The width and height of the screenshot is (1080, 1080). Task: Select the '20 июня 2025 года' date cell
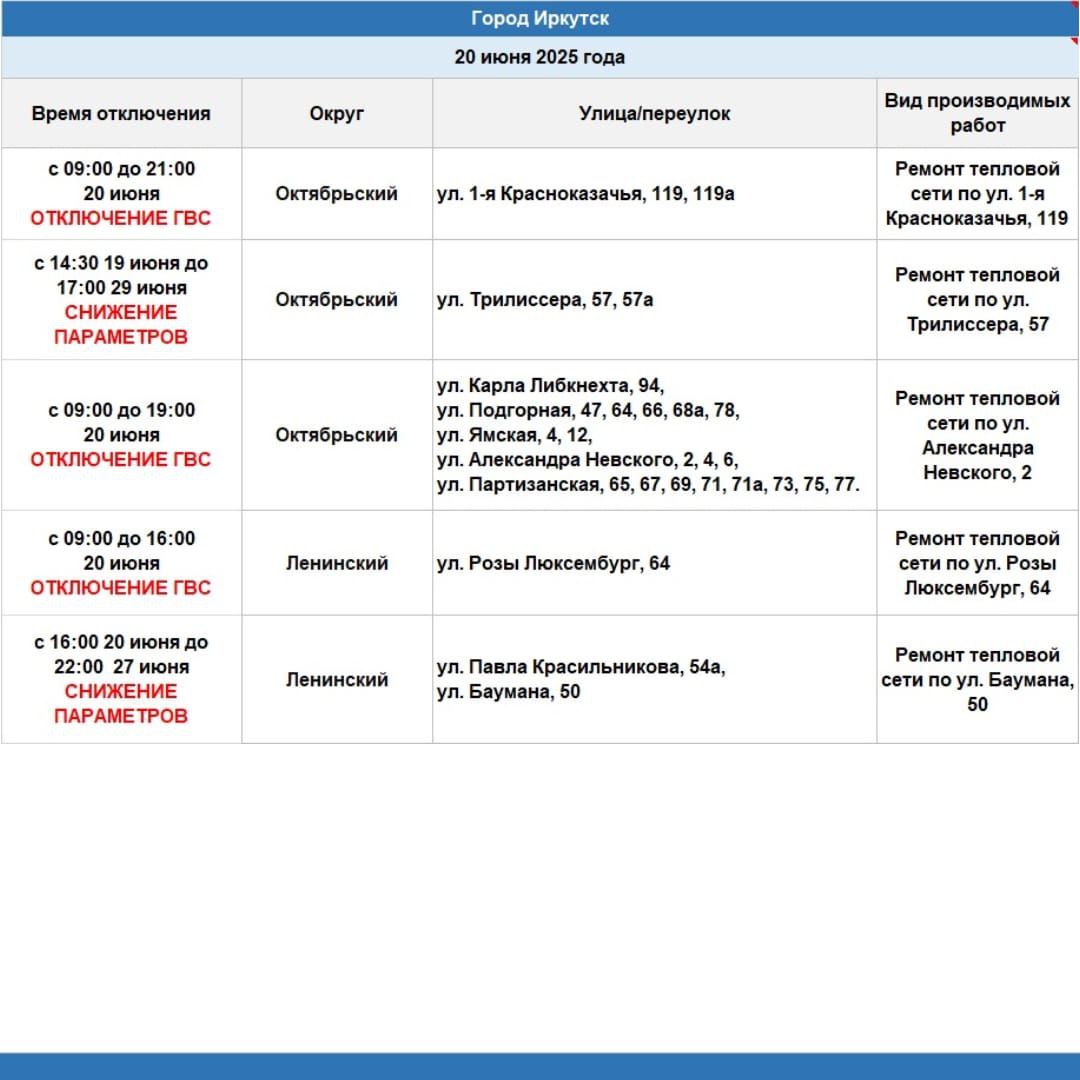pyautogui.click(x=540, y=57)
